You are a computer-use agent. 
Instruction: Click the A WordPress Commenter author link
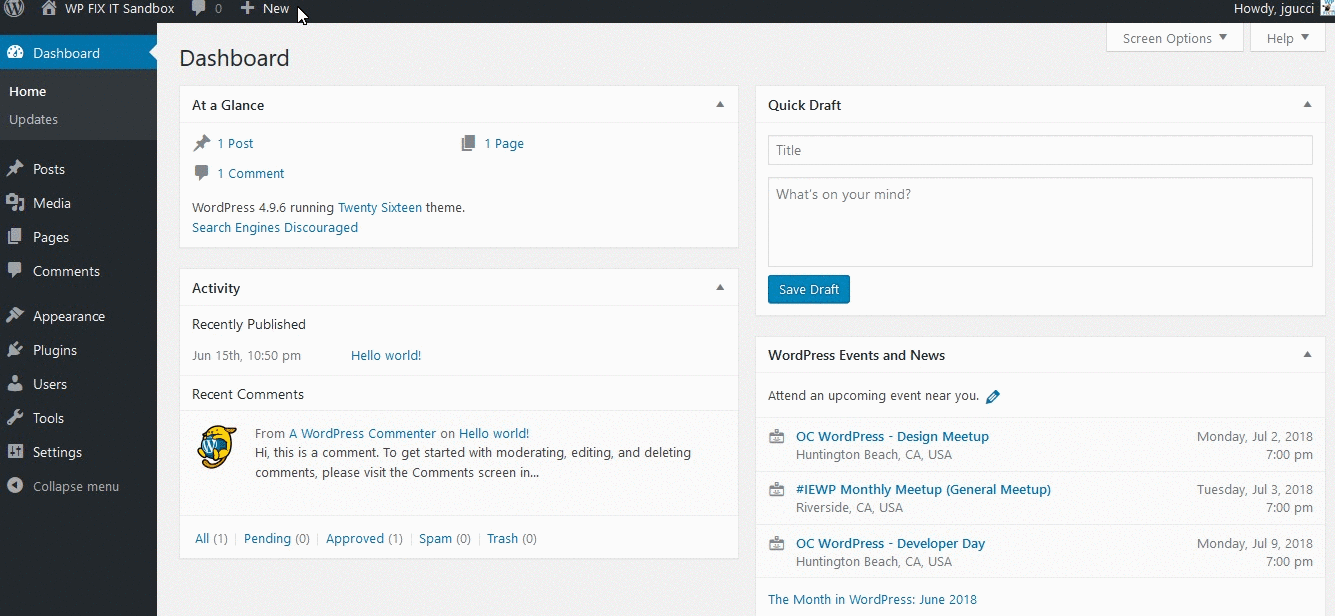pos(363,434)
